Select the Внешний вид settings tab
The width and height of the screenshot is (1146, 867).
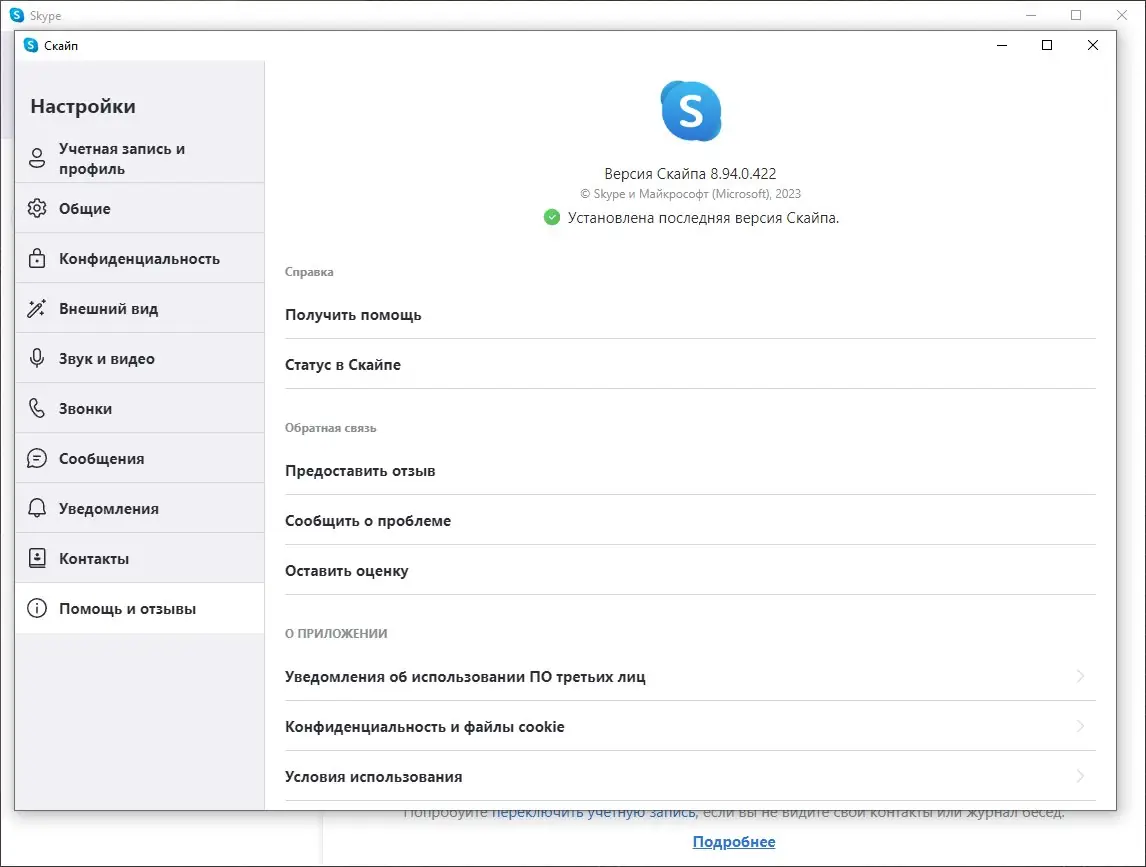tap(140, 308)
